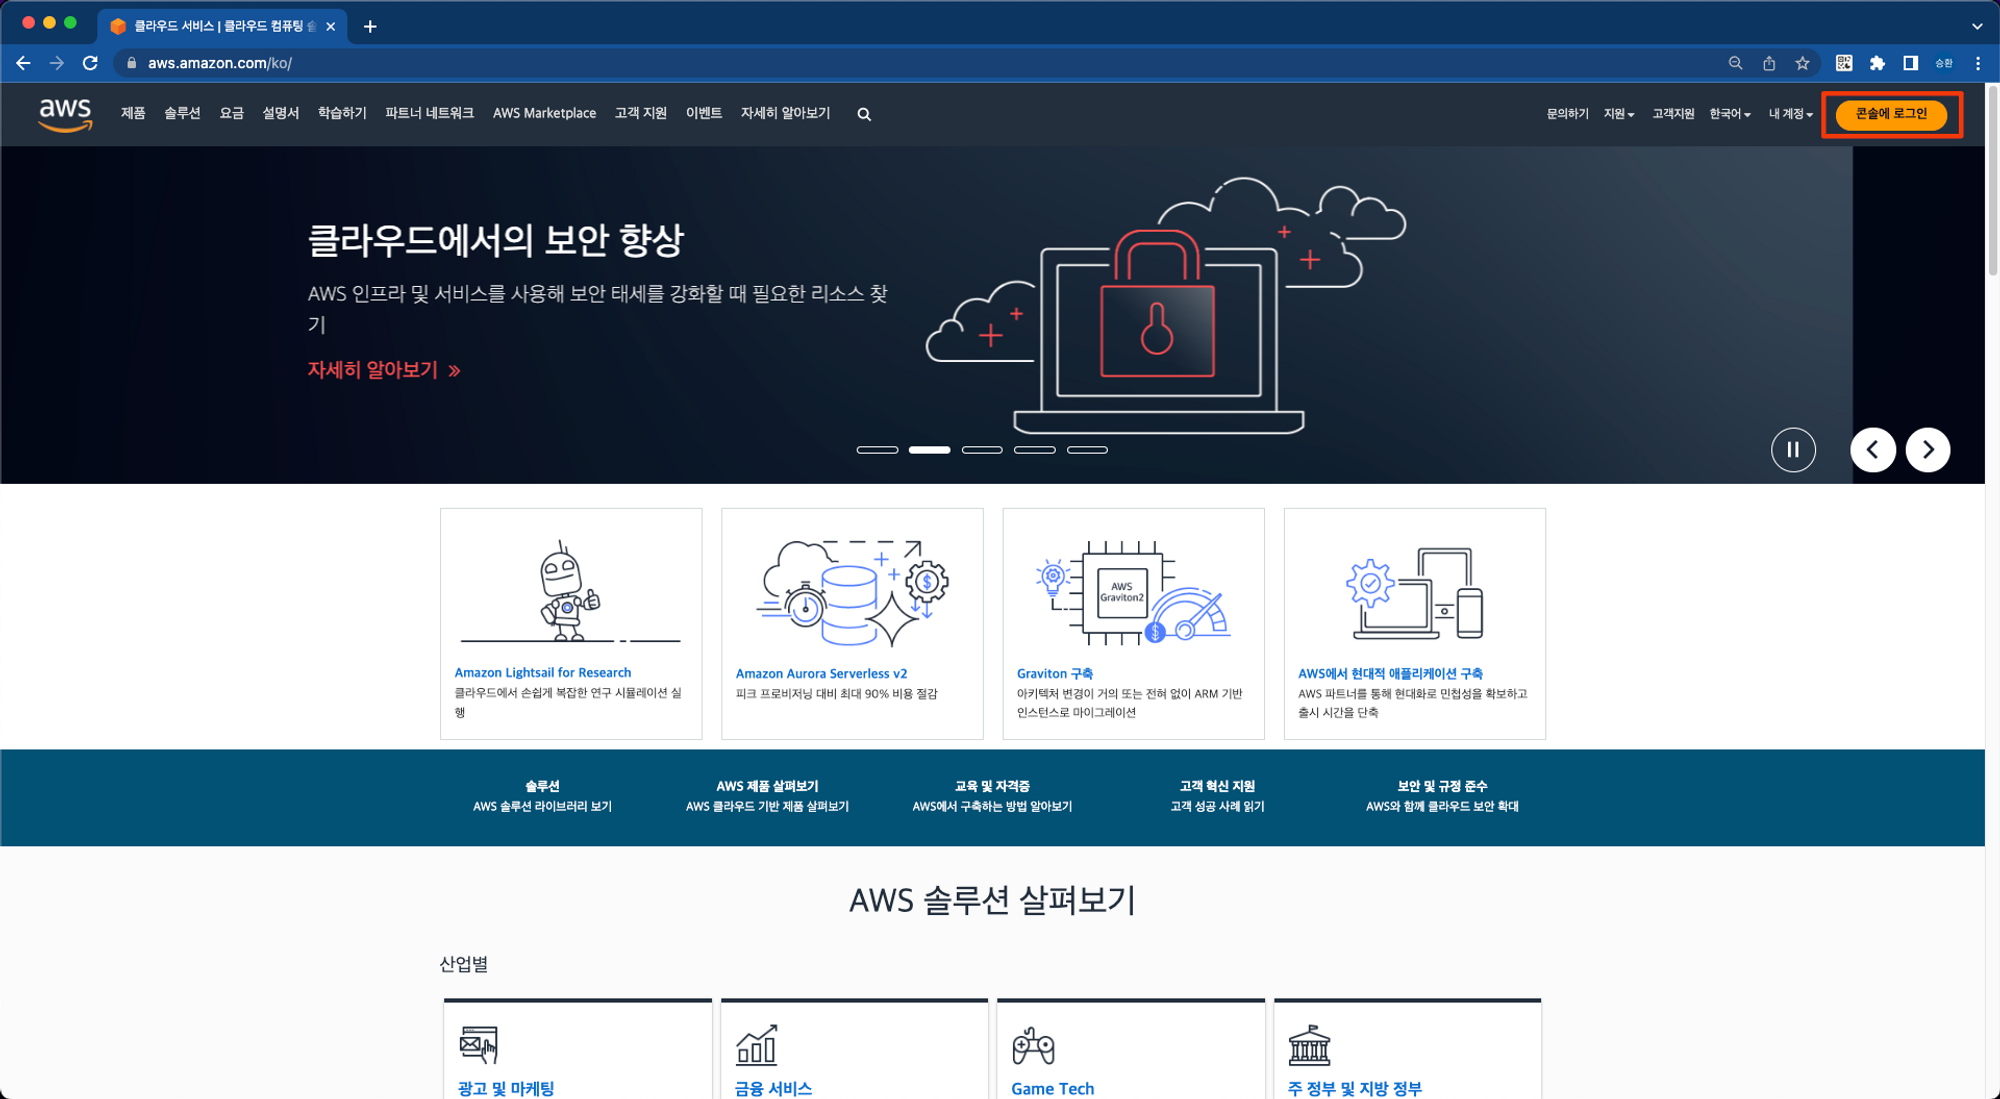
Task: Expand the 지원 support dropdown
Action: tap(1618, 114)
